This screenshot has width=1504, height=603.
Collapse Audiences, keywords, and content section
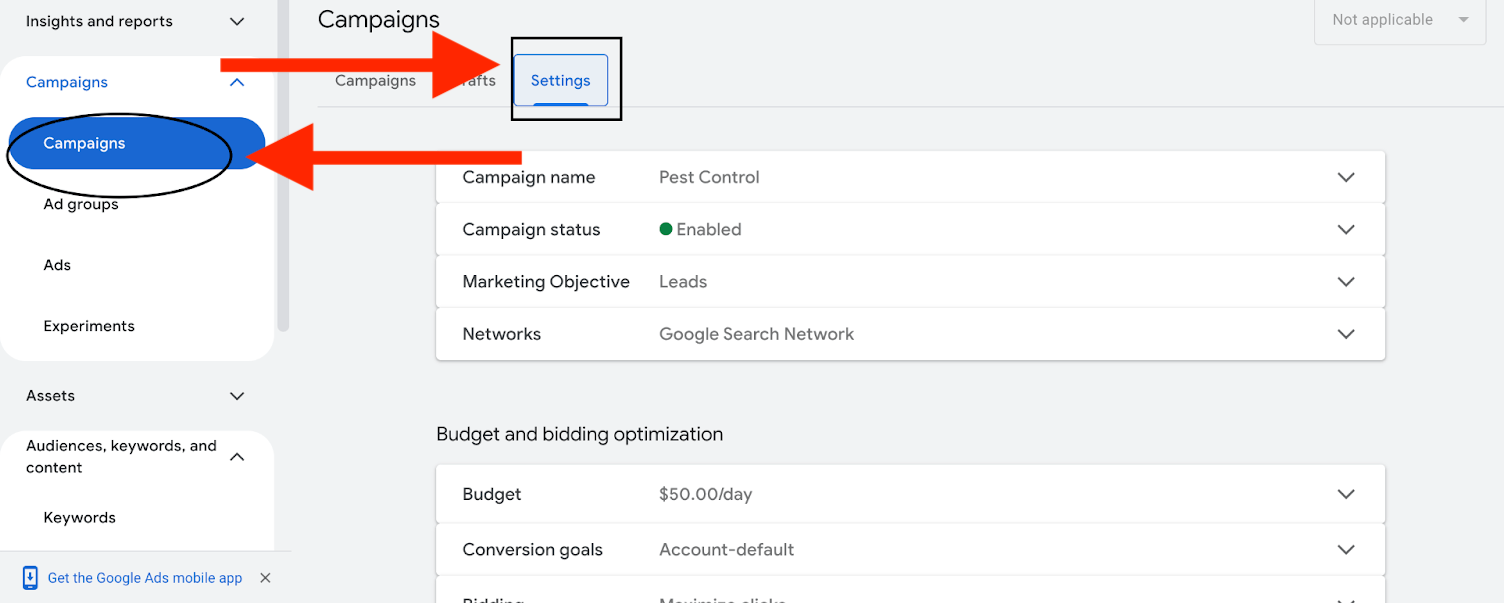point(237,457)
